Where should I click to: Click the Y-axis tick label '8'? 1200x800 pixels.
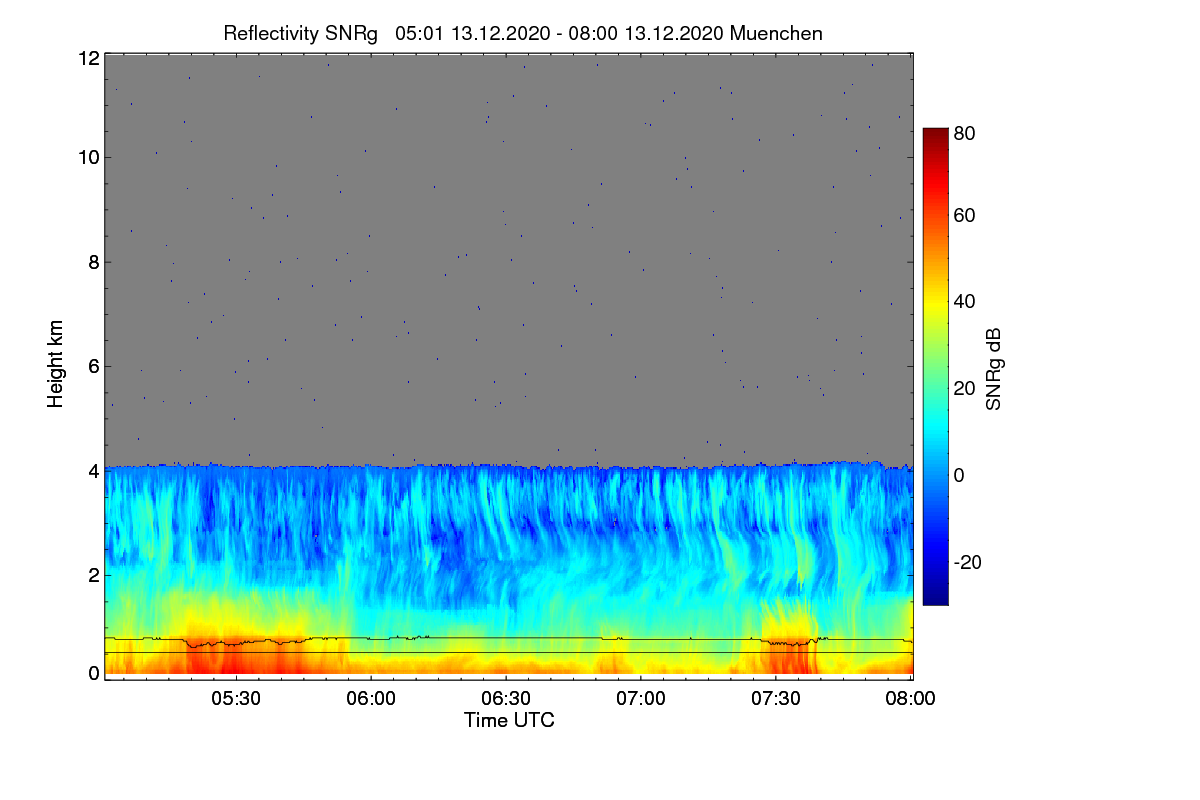point(94,262)
